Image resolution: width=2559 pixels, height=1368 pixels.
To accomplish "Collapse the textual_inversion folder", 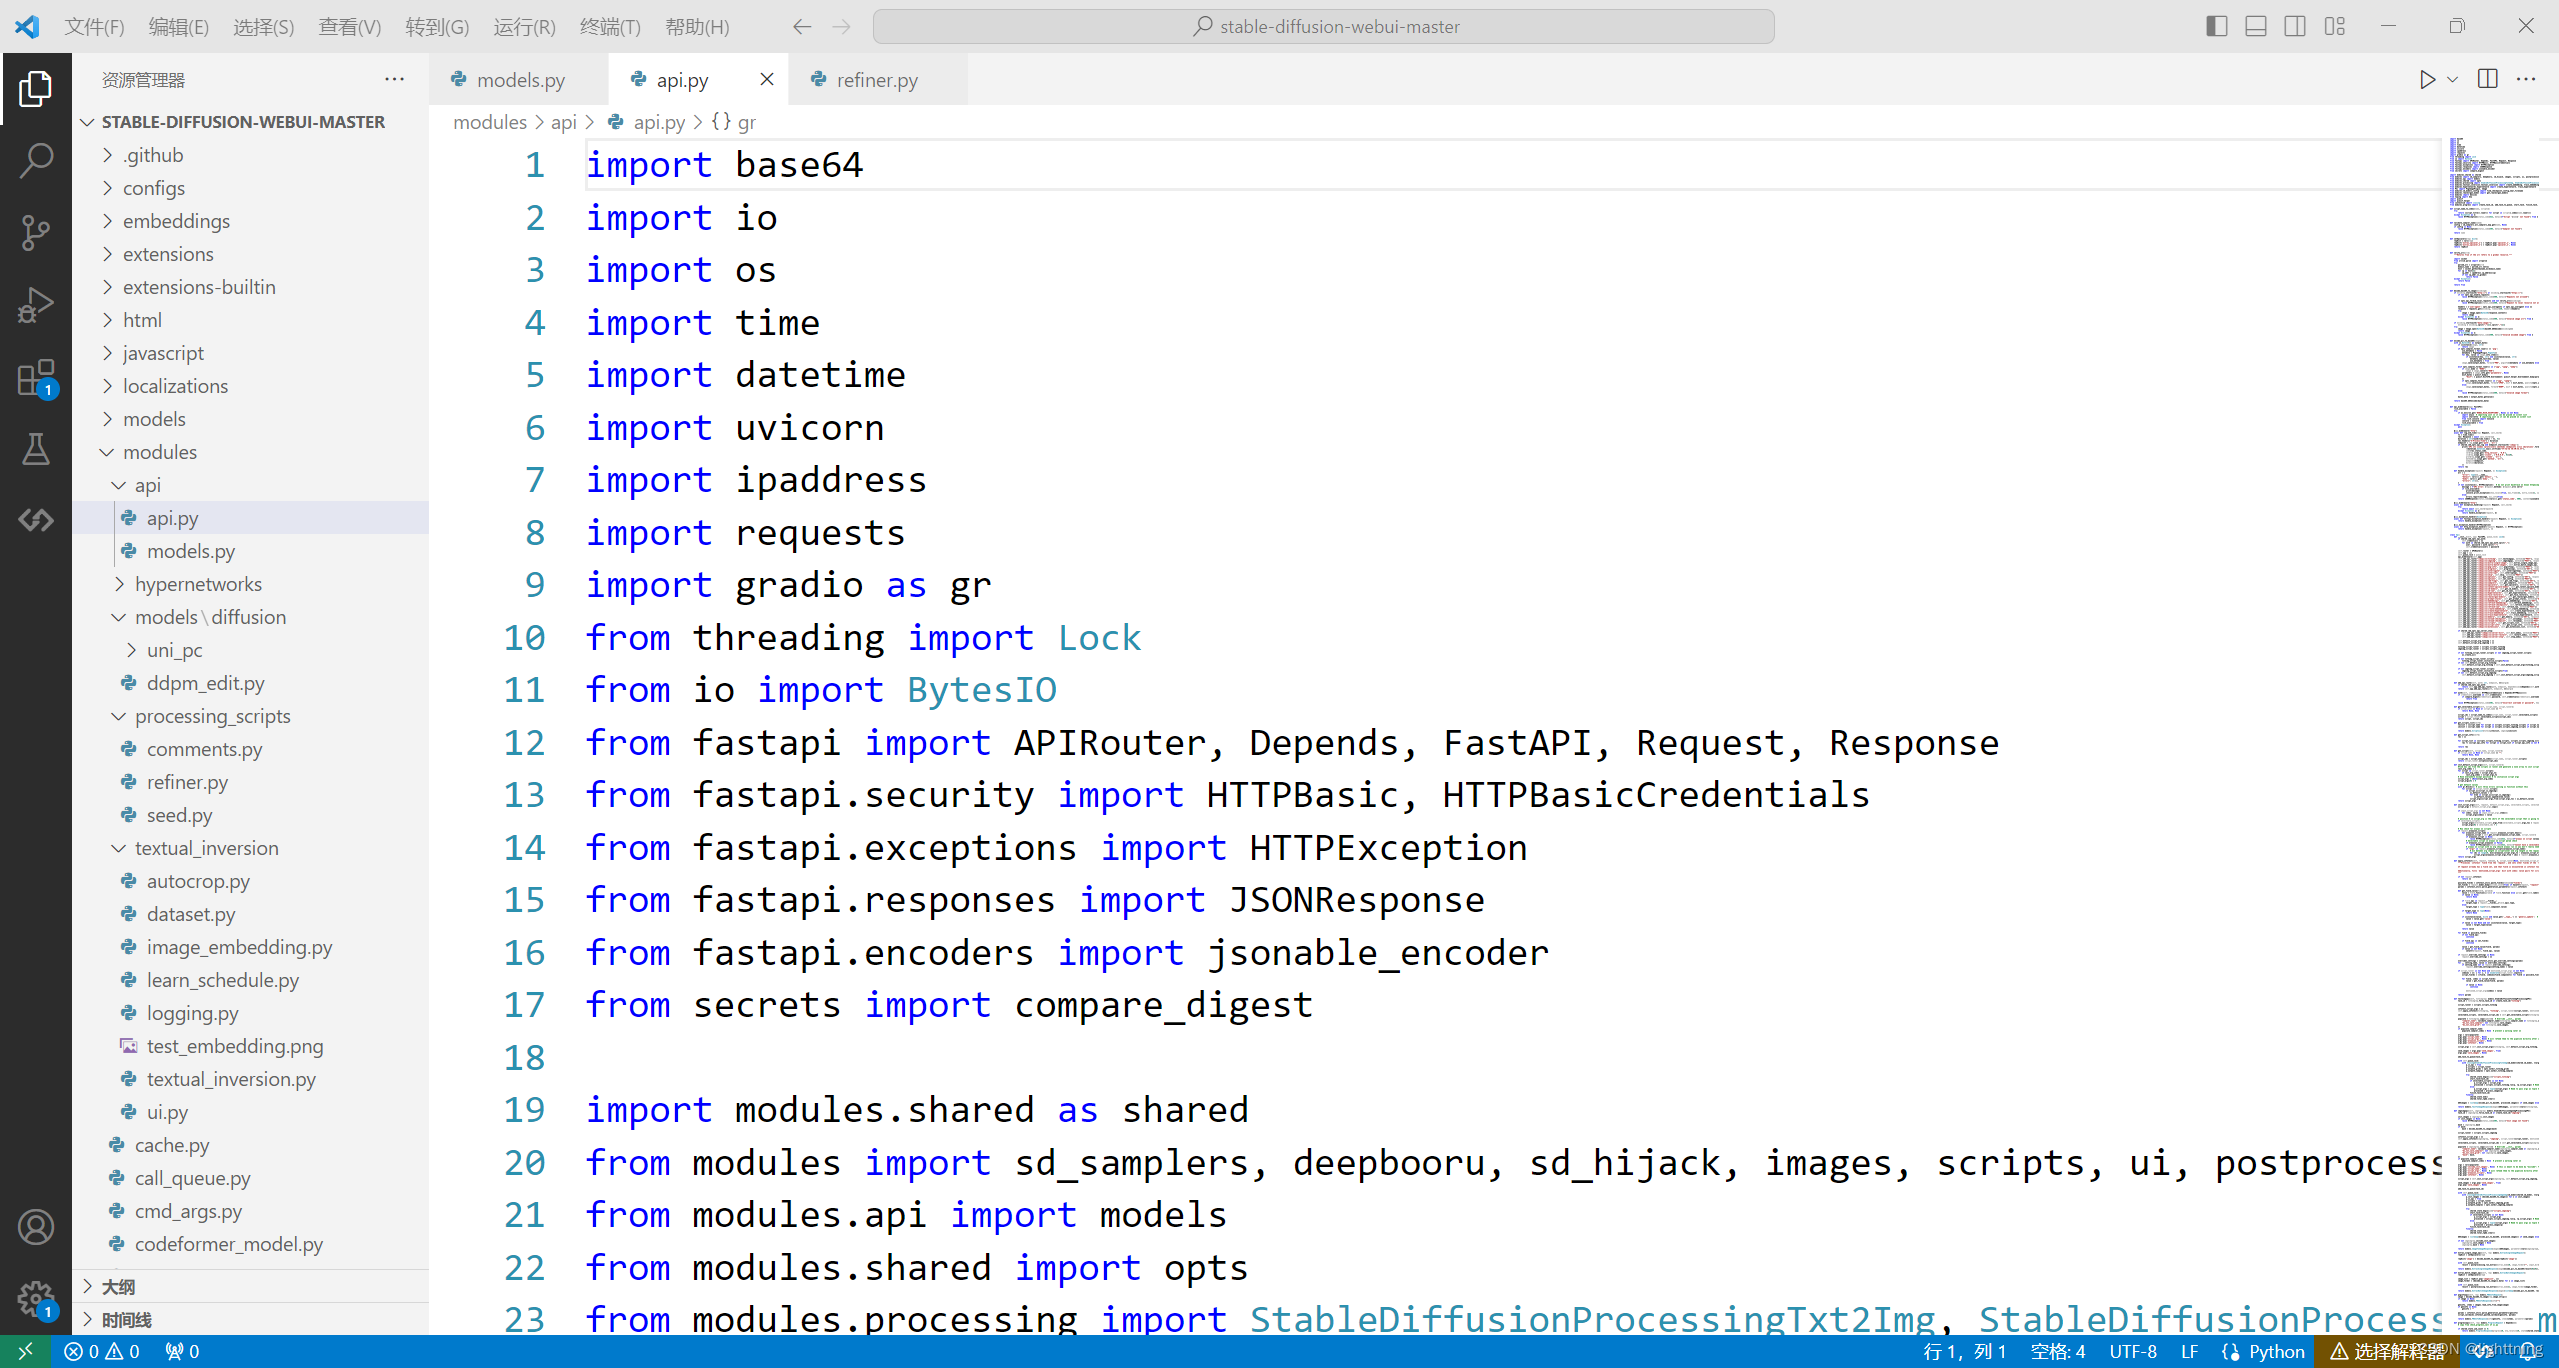I will pyautogui.click(x=206, y=848).
